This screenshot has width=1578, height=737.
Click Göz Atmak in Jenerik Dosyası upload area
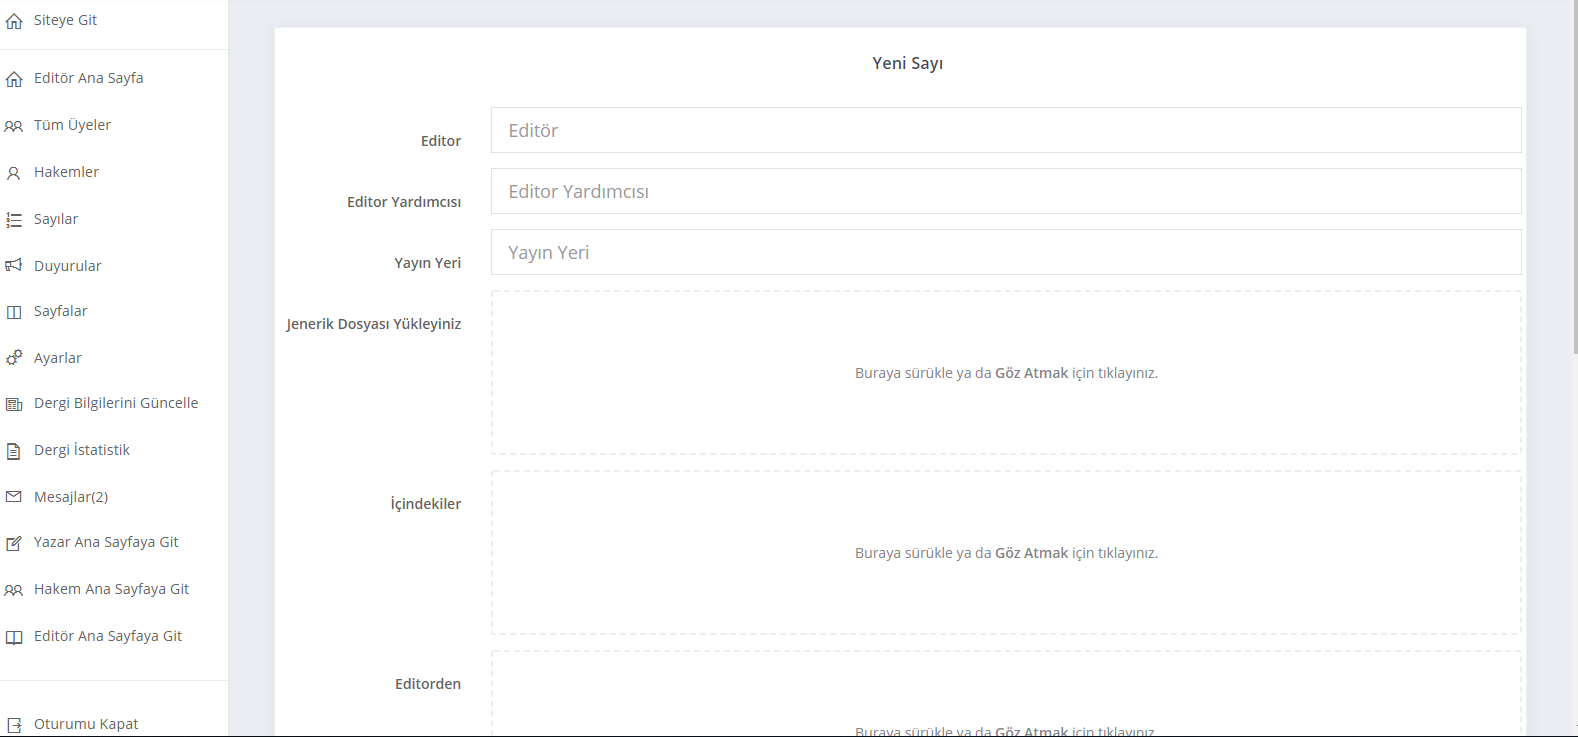pyautogui.click(x=1031, y=373)
